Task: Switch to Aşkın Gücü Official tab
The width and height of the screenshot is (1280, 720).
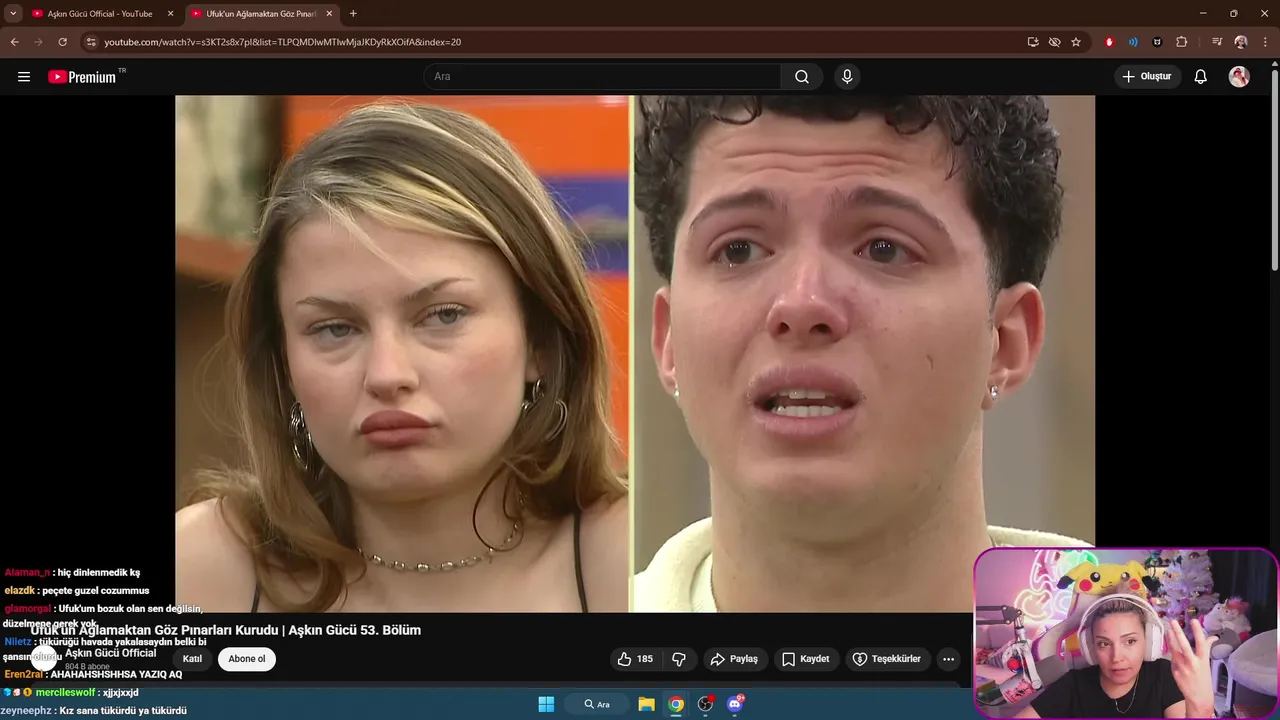Action: coord(100,14)
